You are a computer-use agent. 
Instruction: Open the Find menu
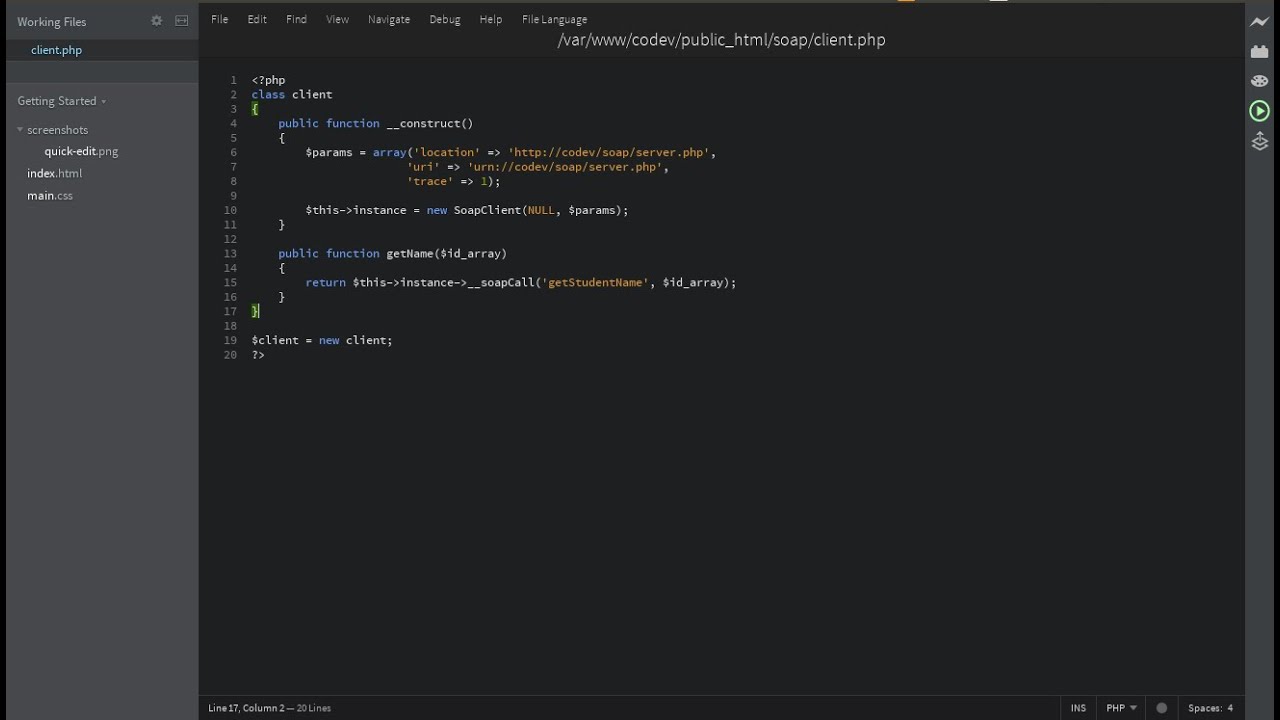tap(296, 19)
